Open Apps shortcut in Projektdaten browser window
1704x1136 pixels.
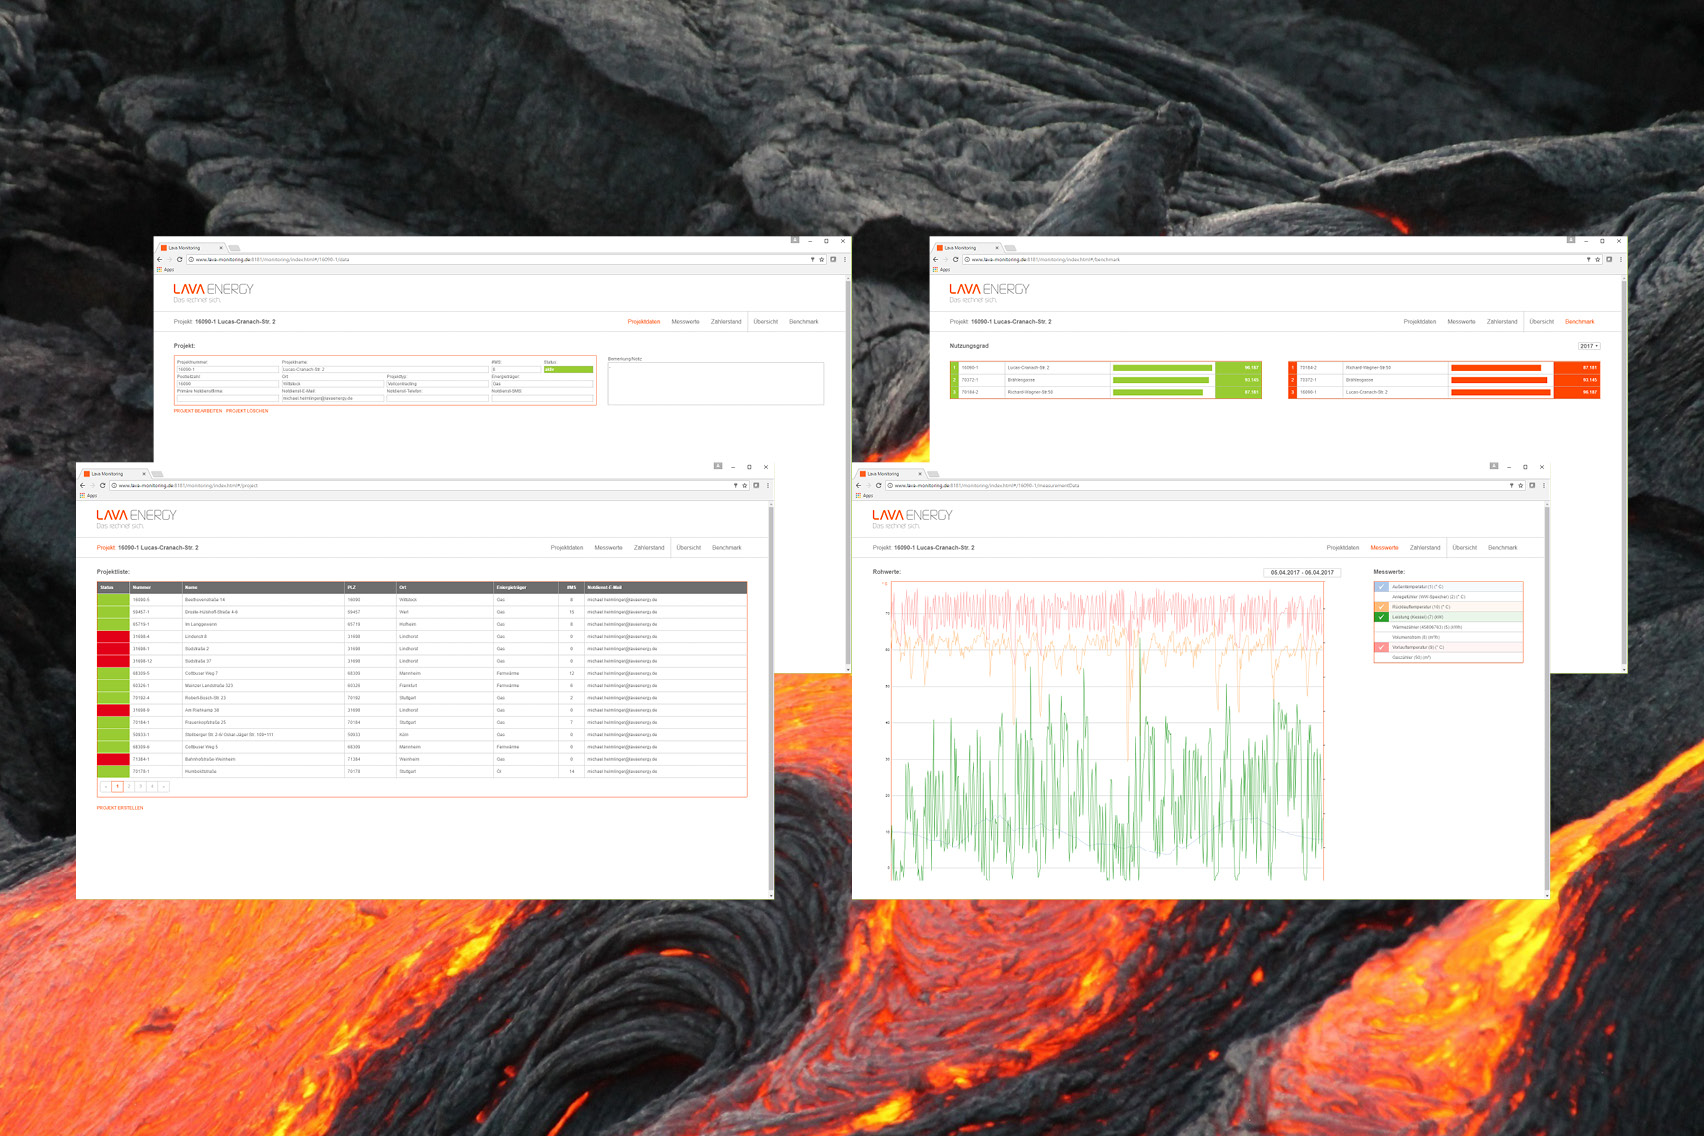[x=166, y=269]
